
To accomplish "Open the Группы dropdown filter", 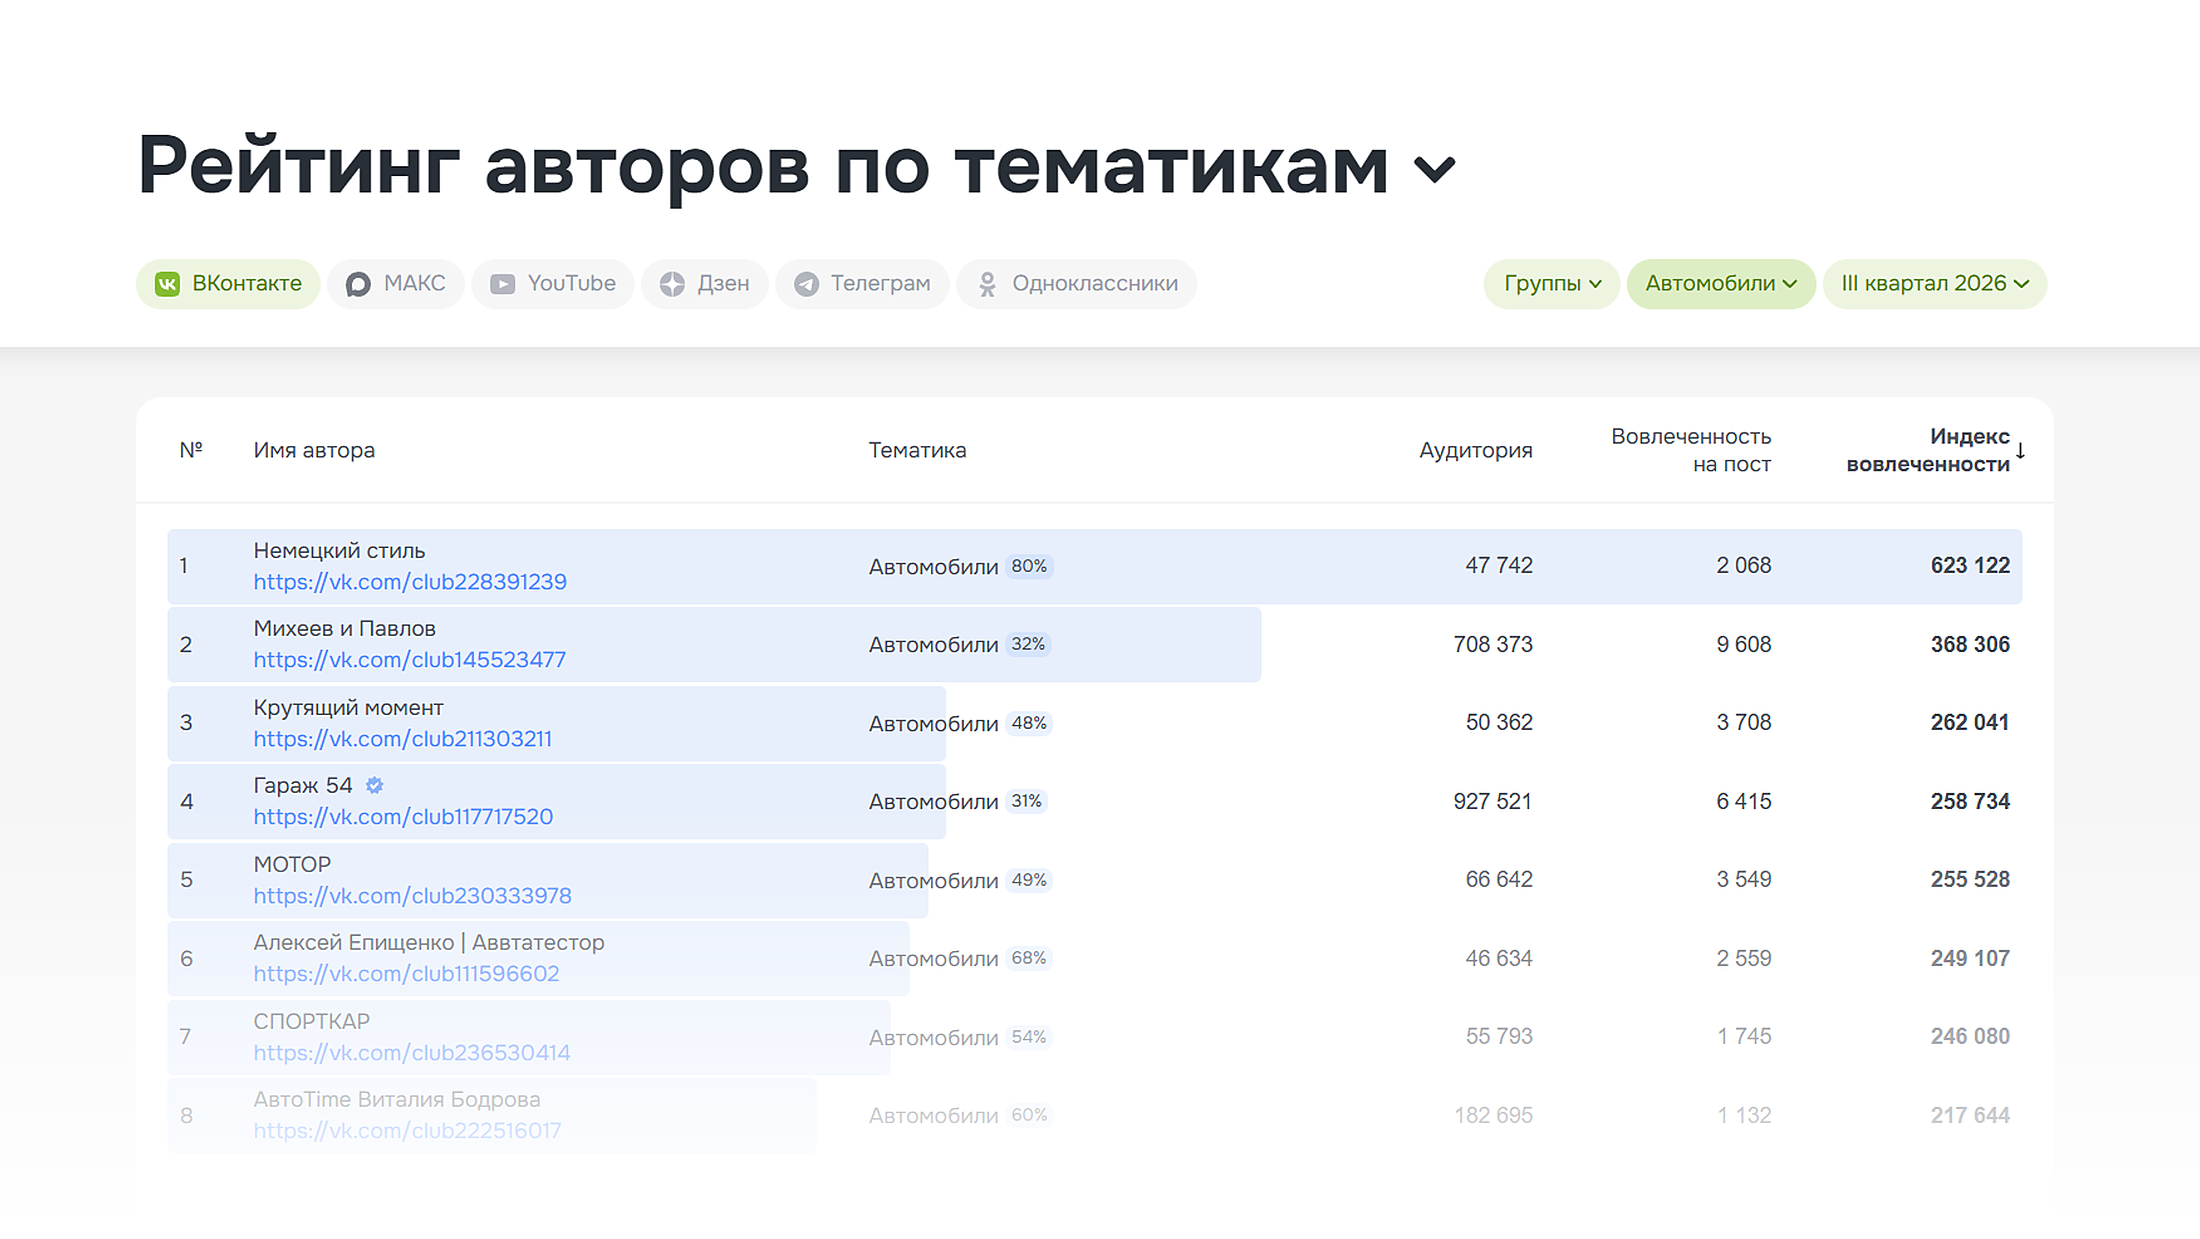I will [x=1552, y=284].
